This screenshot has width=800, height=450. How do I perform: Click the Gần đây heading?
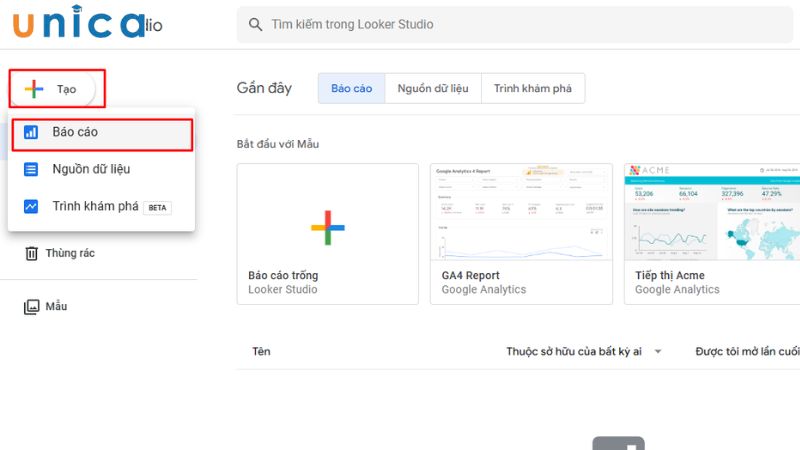pos(264,88)
